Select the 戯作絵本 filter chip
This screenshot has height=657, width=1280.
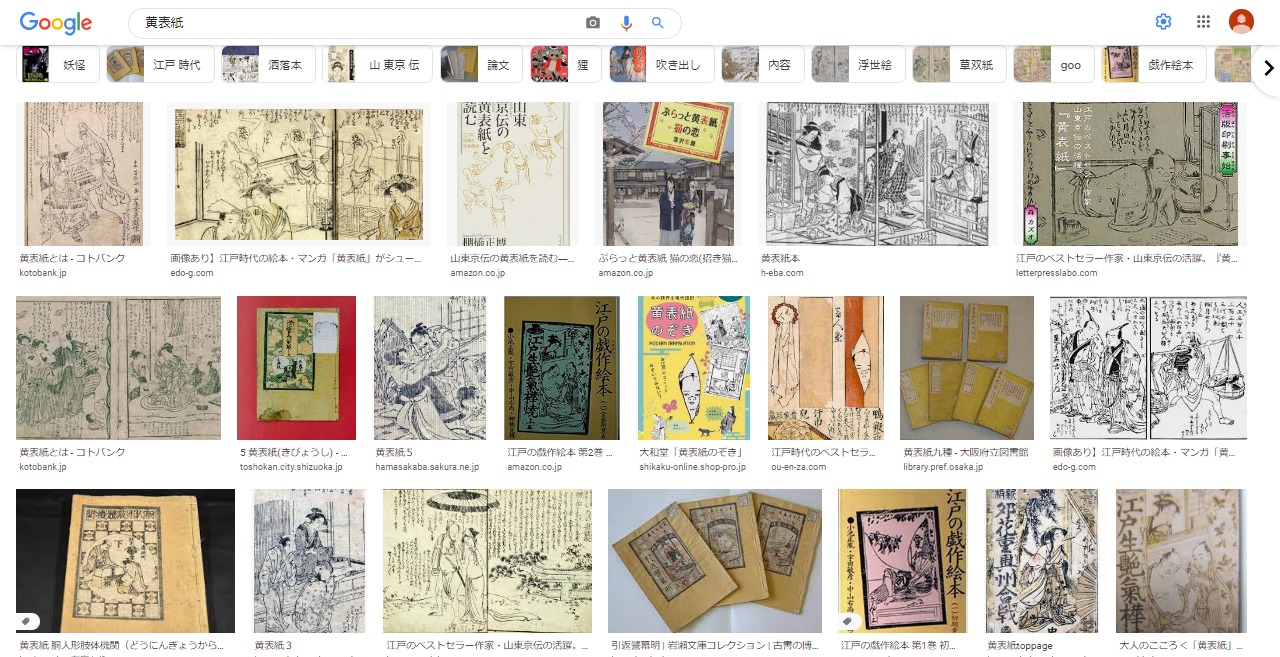point(1154,64)
